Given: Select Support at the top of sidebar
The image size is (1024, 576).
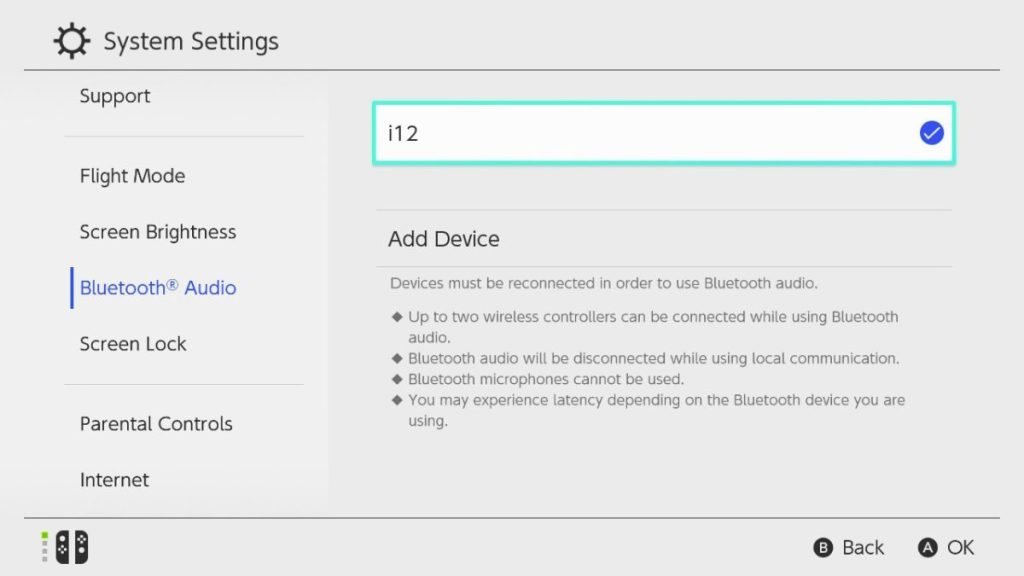Looking at the screenshot, I should (x=114, y=96).
